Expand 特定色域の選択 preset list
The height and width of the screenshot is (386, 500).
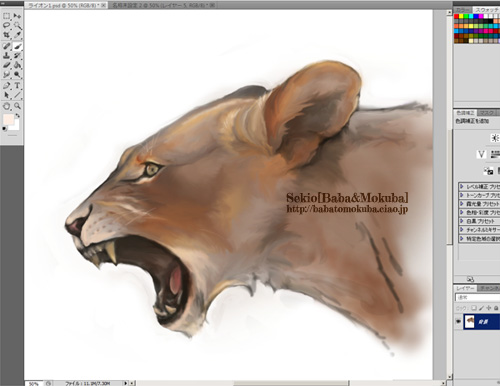(462, 238)
